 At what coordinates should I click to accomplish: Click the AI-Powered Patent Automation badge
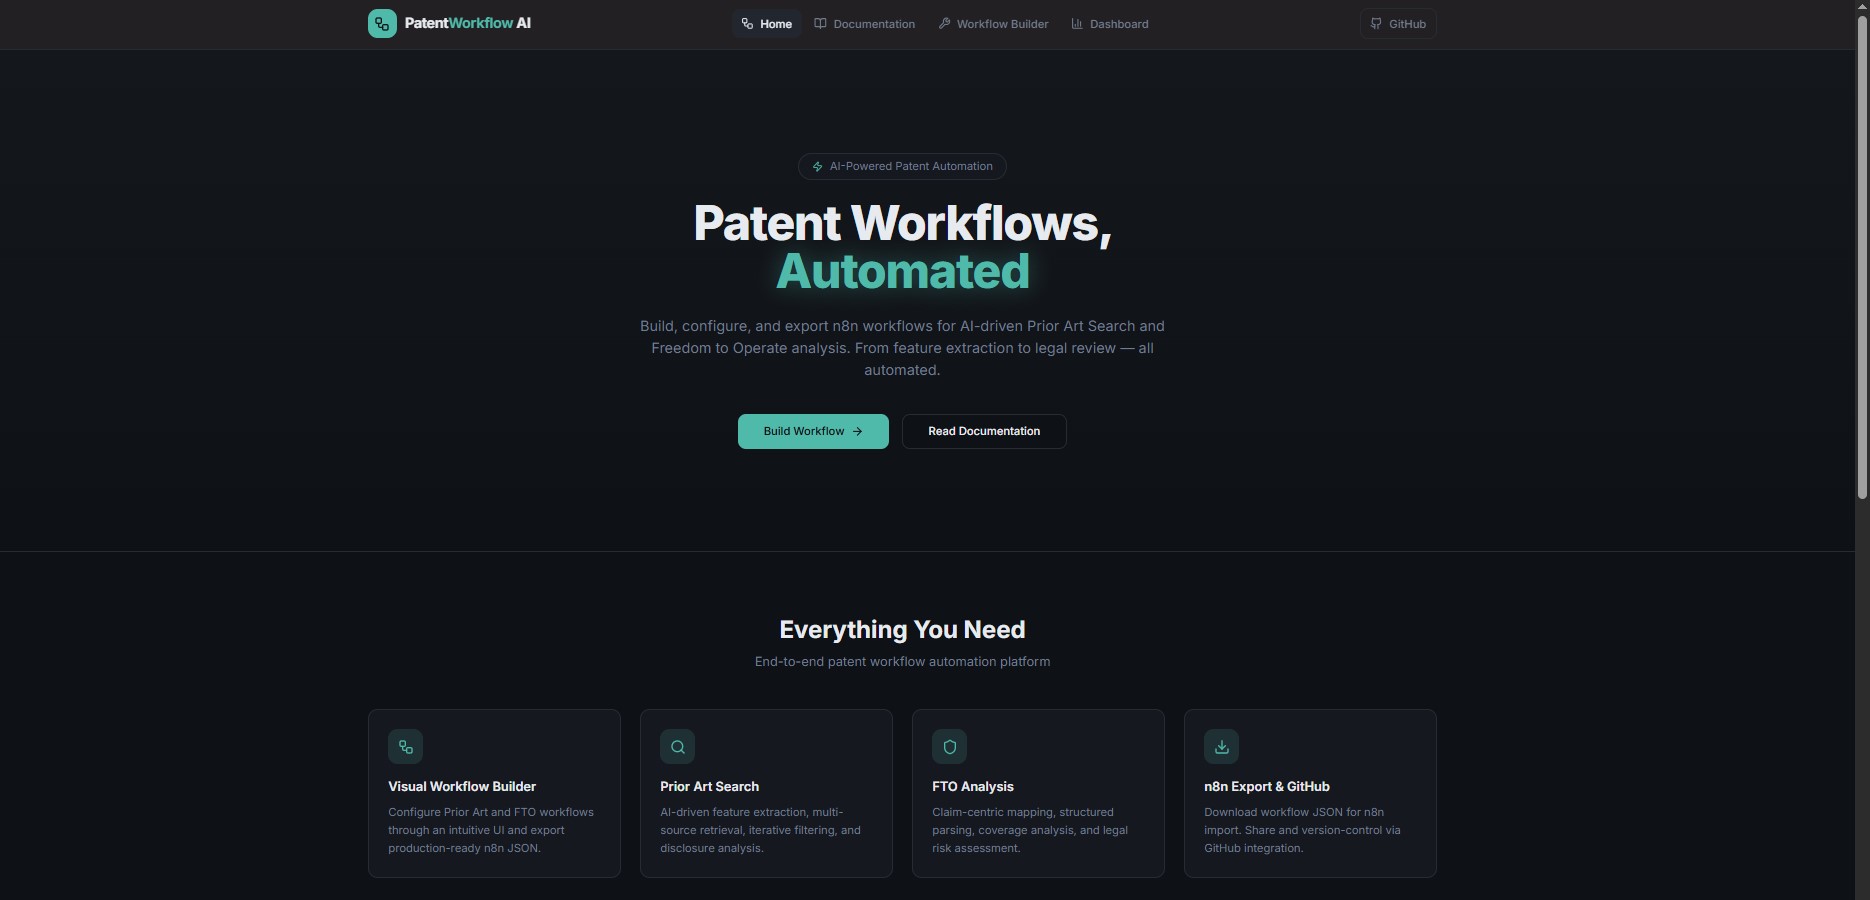pyautogui.click(x=902, y=166)
